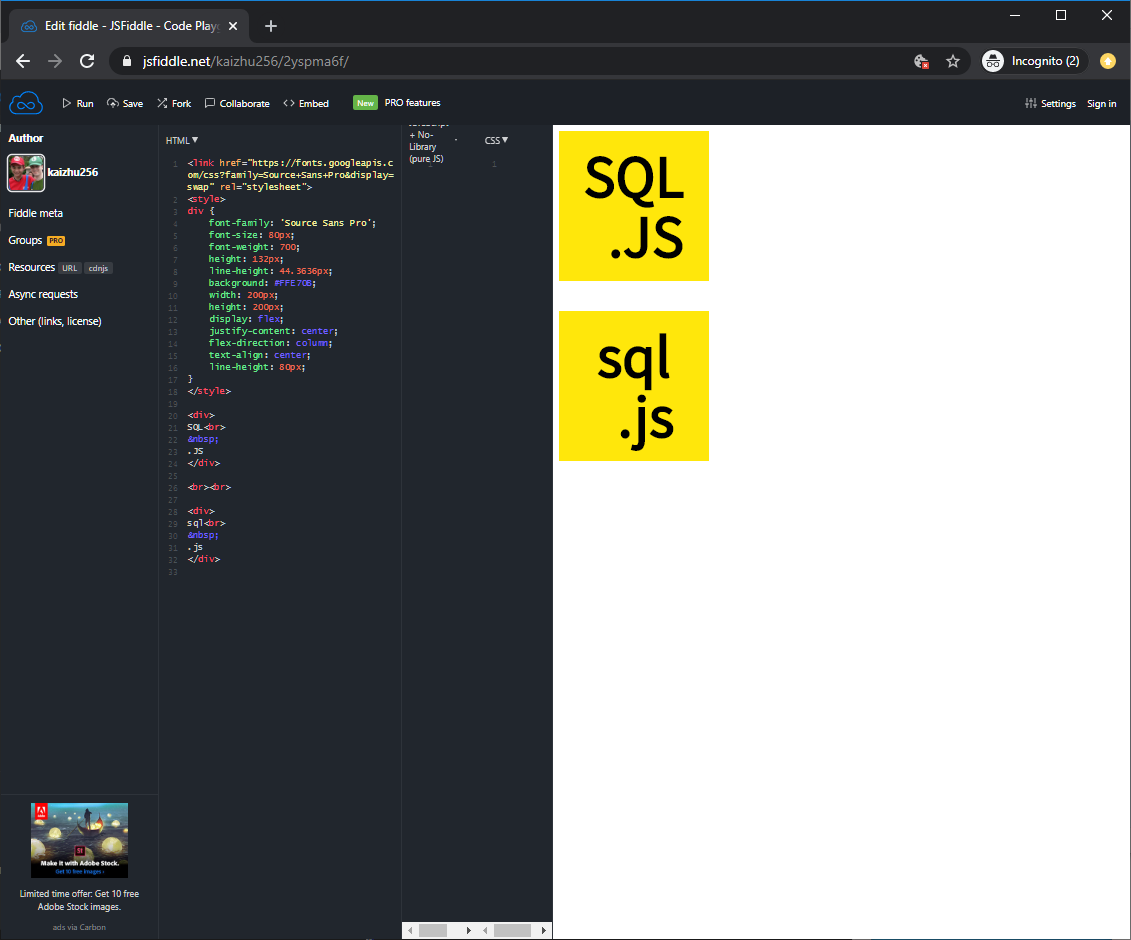1131x940 pixels.
Task: Click the lock site info icon
Action: pos(127,61)
